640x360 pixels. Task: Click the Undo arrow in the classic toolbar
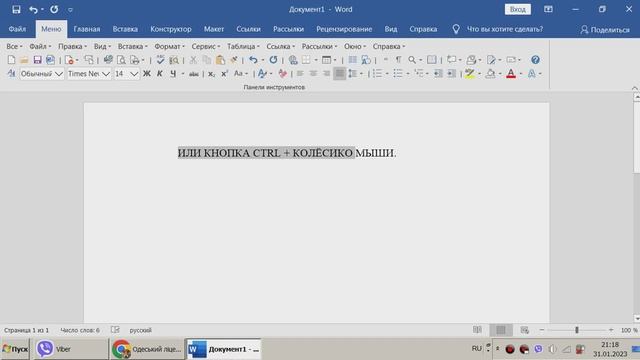[x=253, y=60]
